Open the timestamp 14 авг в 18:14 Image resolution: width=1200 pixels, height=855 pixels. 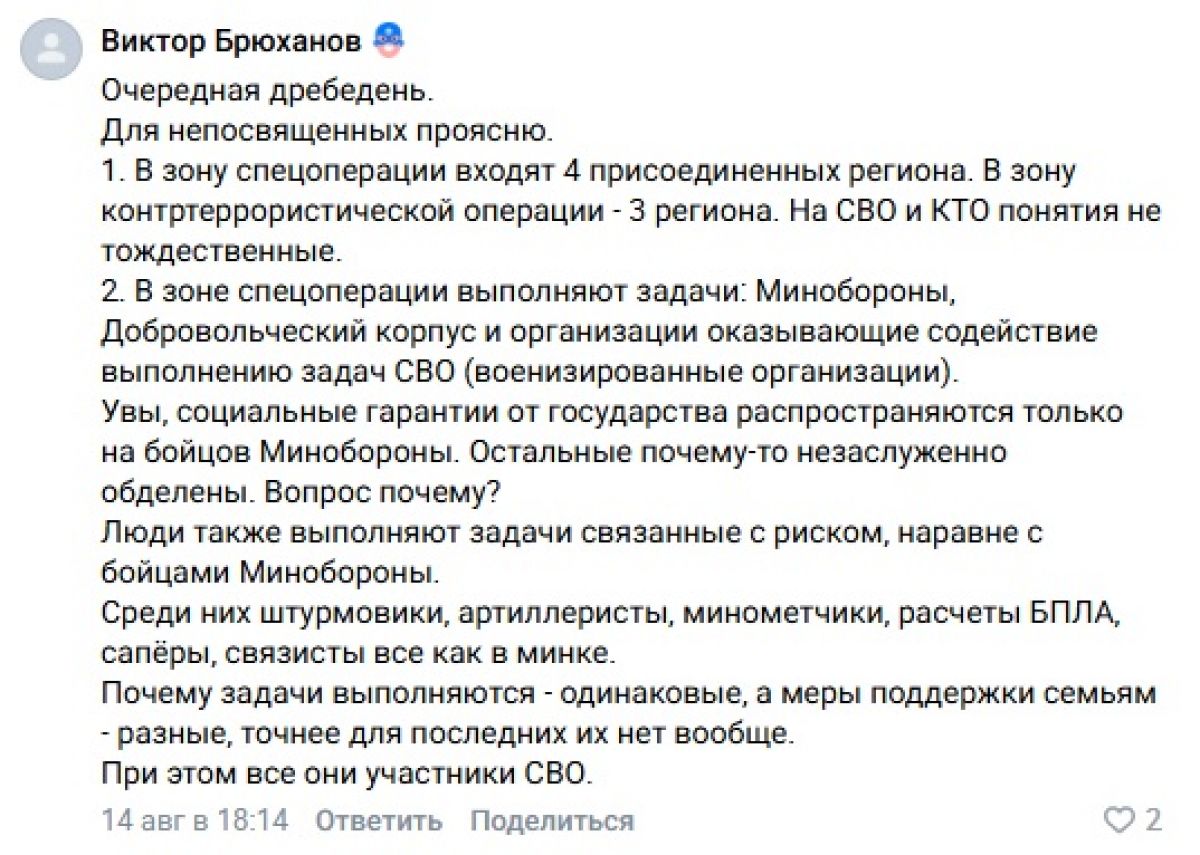click(x=195, y=822)
